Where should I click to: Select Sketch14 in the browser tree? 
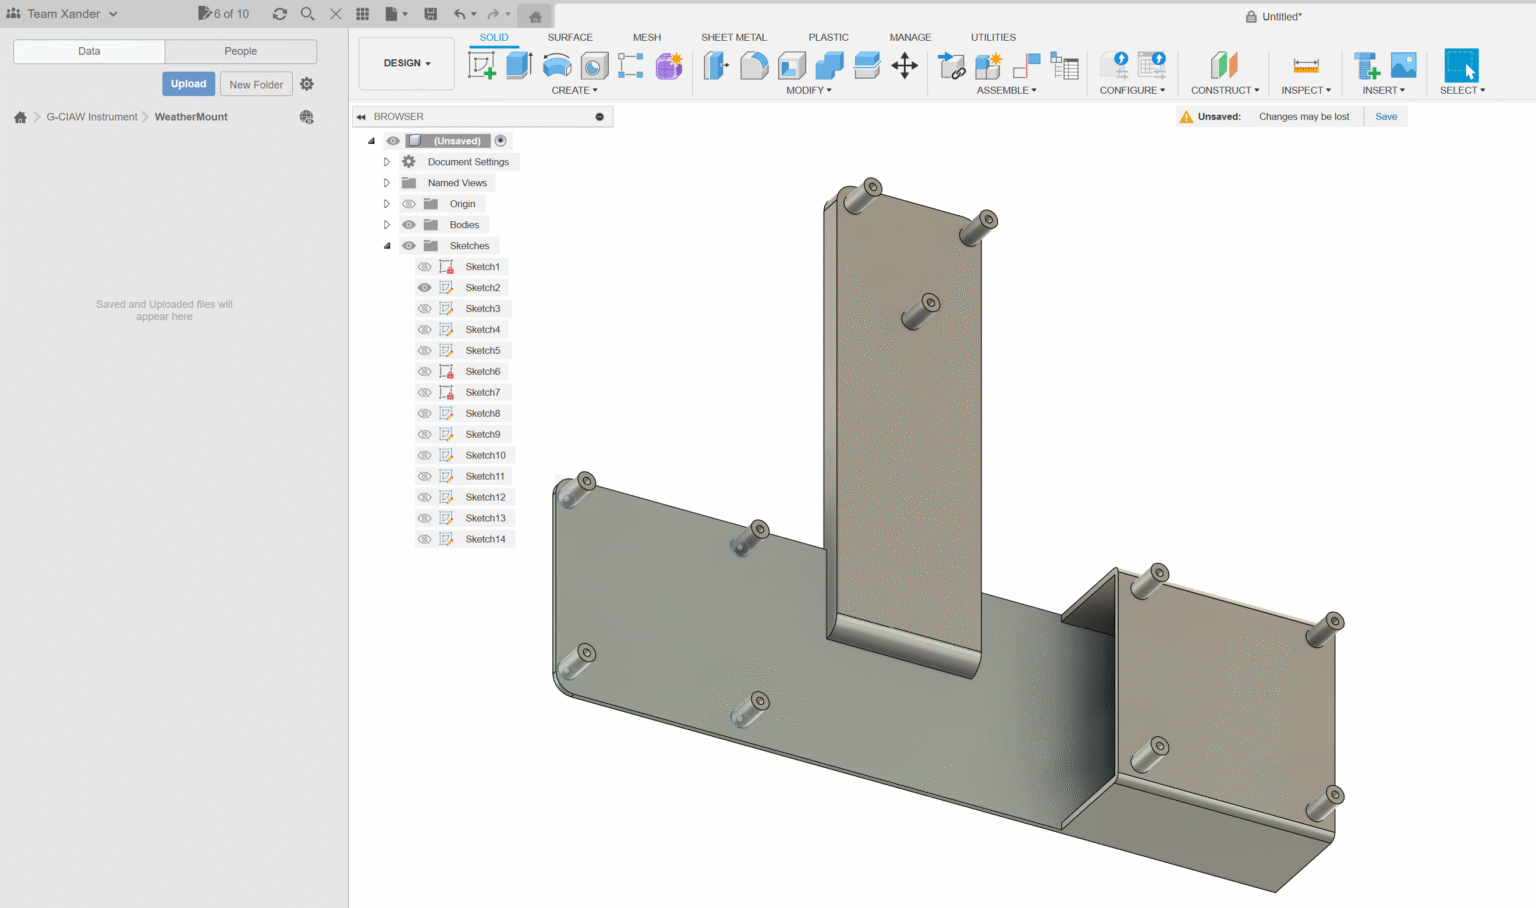coord(485,539)
